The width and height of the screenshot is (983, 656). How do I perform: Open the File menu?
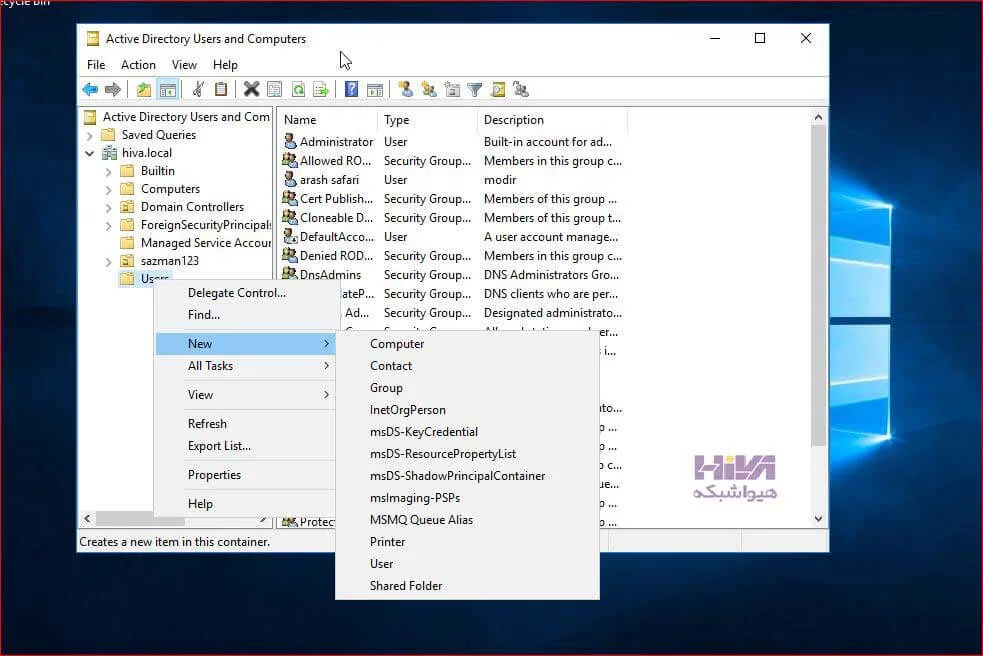96,65
